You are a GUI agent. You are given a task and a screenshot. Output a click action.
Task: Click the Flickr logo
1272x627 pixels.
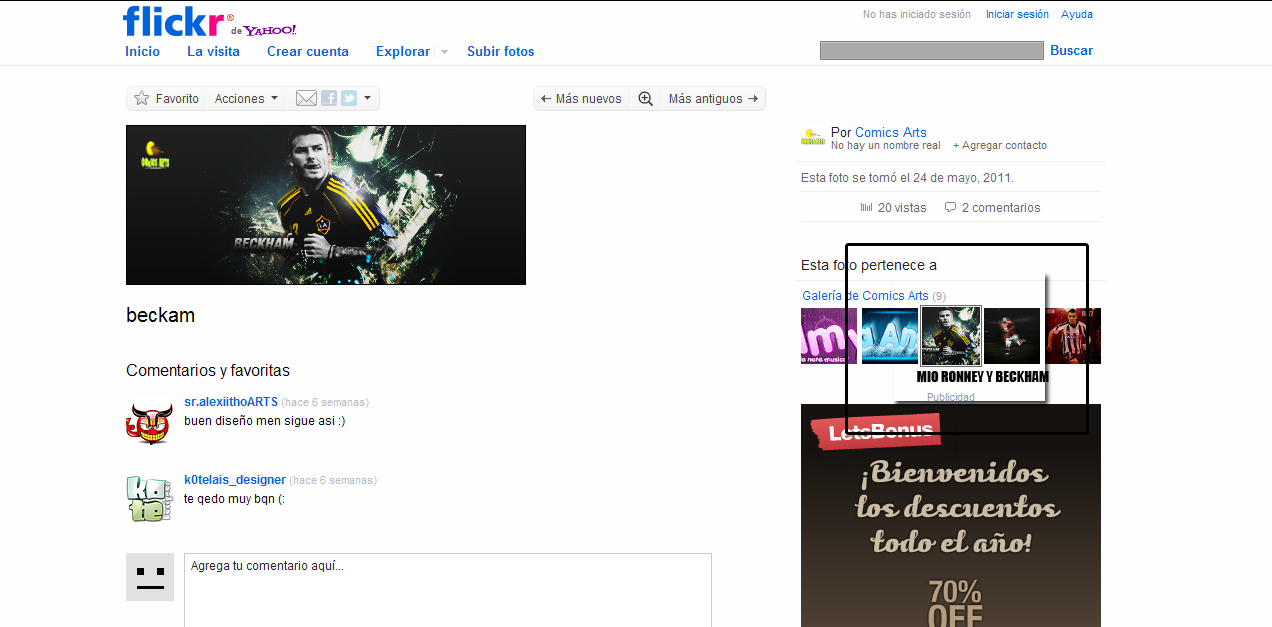175,21
